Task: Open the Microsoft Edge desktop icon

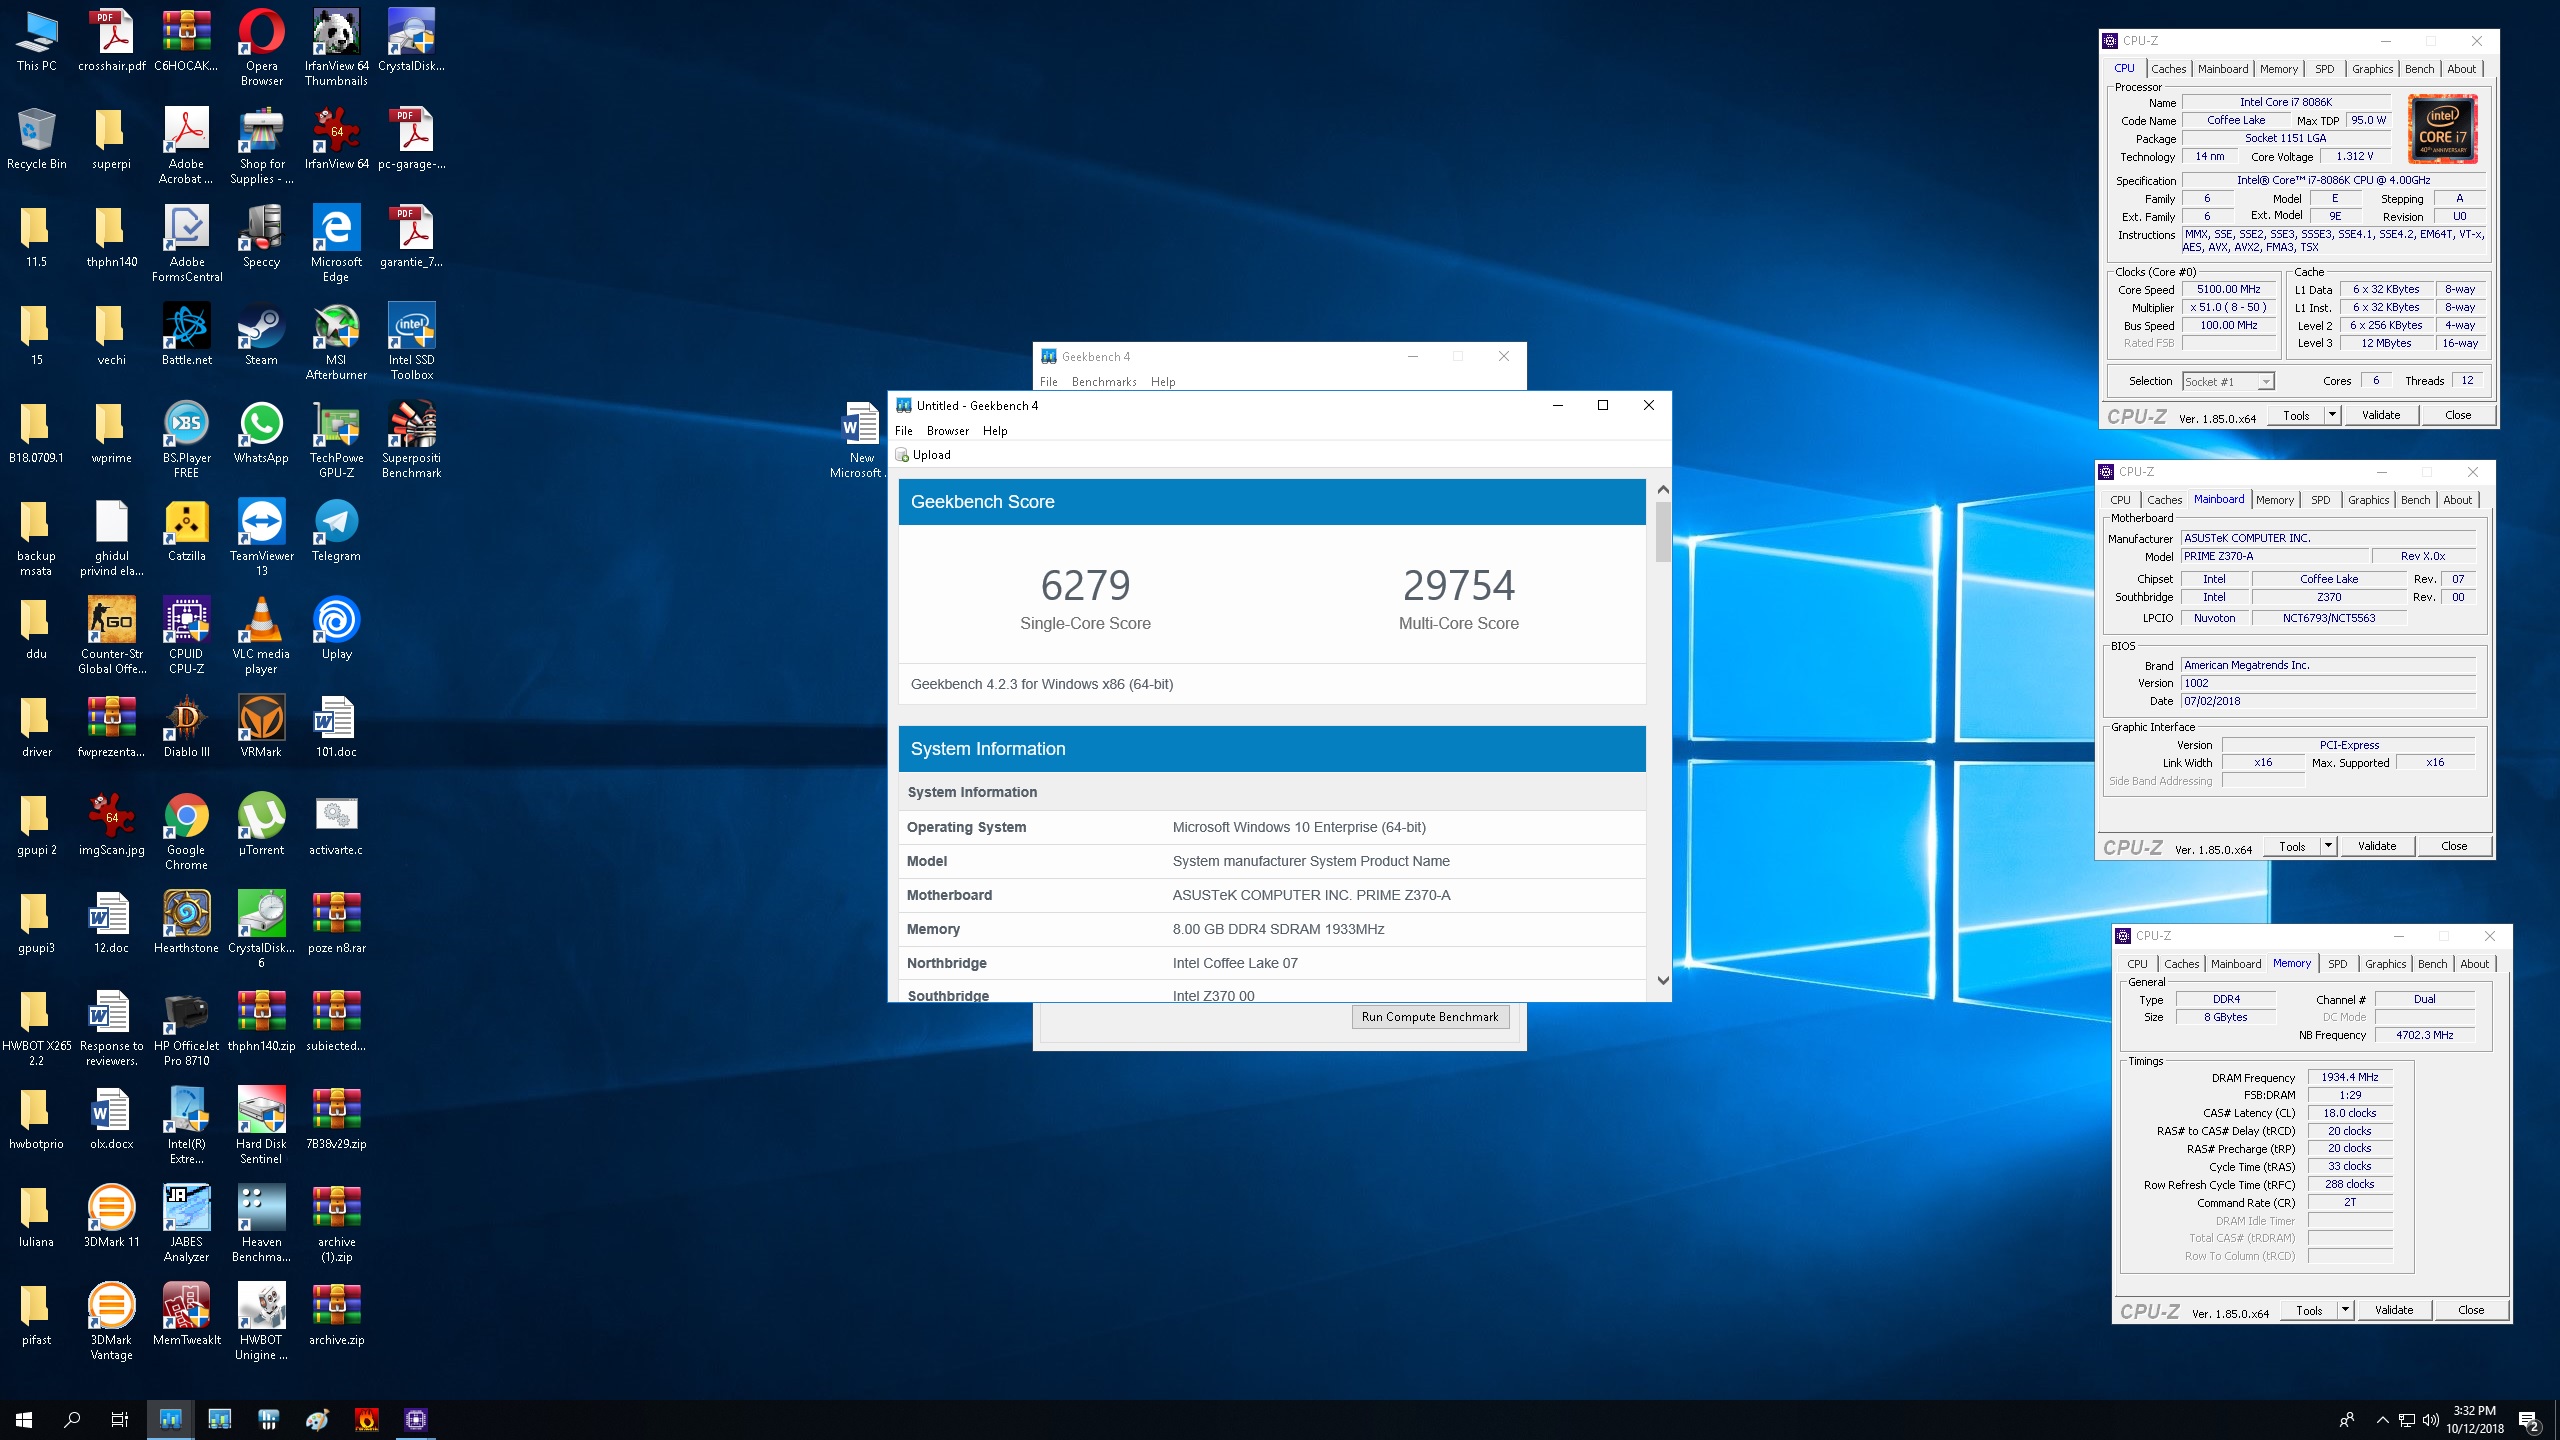Action: [336, 243]
